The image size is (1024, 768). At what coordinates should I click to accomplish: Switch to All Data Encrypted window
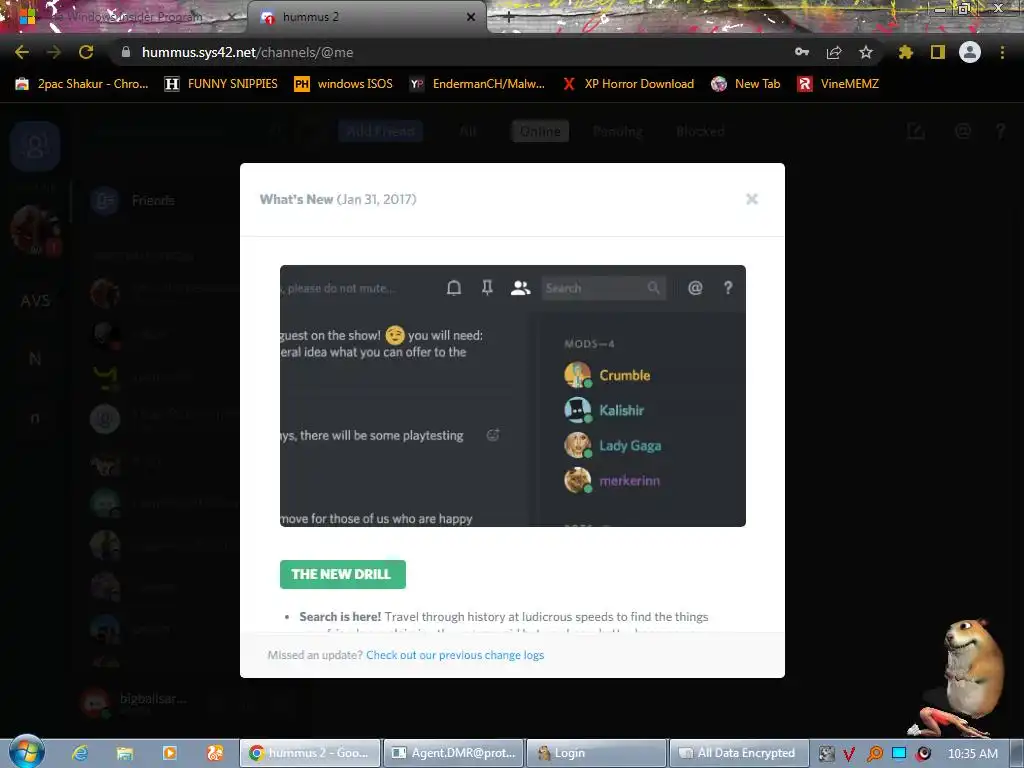point(739,753)
